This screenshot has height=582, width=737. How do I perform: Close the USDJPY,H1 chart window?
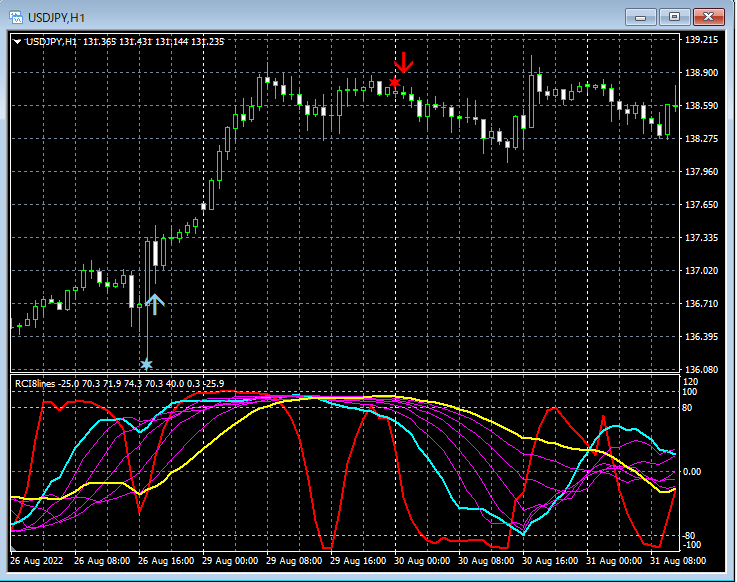(x=709, y=17)
